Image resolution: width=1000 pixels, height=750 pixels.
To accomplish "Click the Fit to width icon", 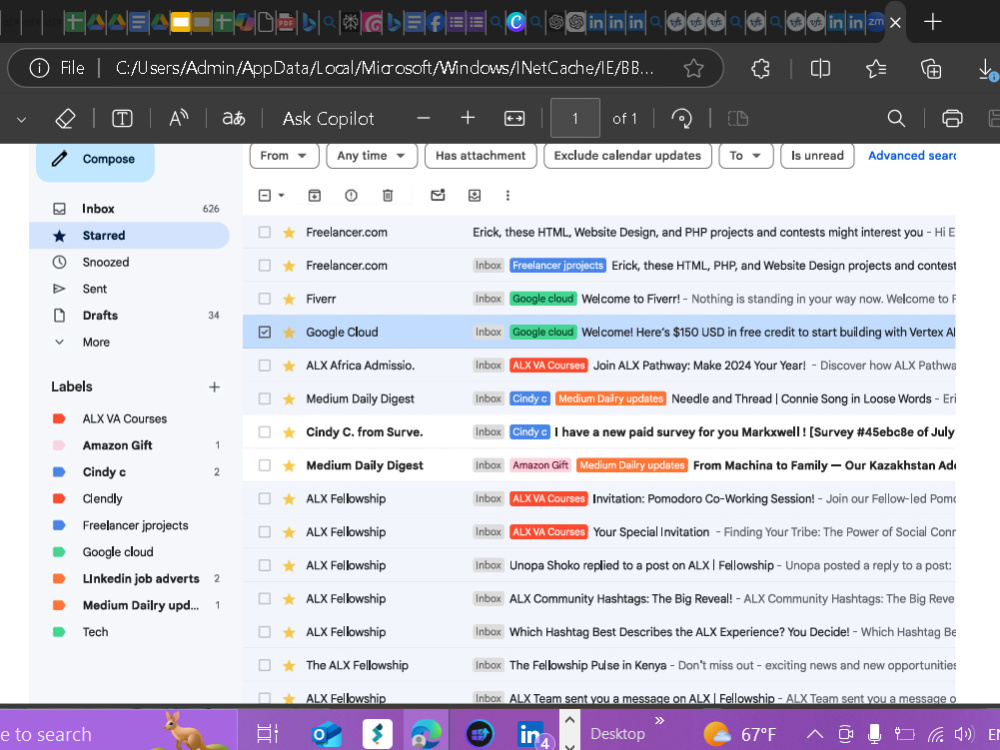I will pos(514,119).
